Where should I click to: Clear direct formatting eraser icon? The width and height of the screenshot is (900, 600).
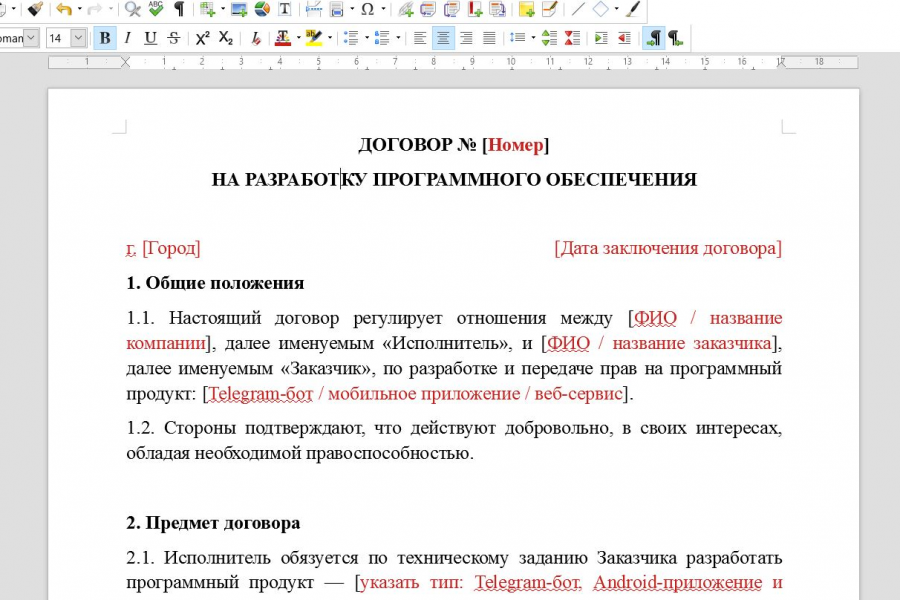[256, 38]
